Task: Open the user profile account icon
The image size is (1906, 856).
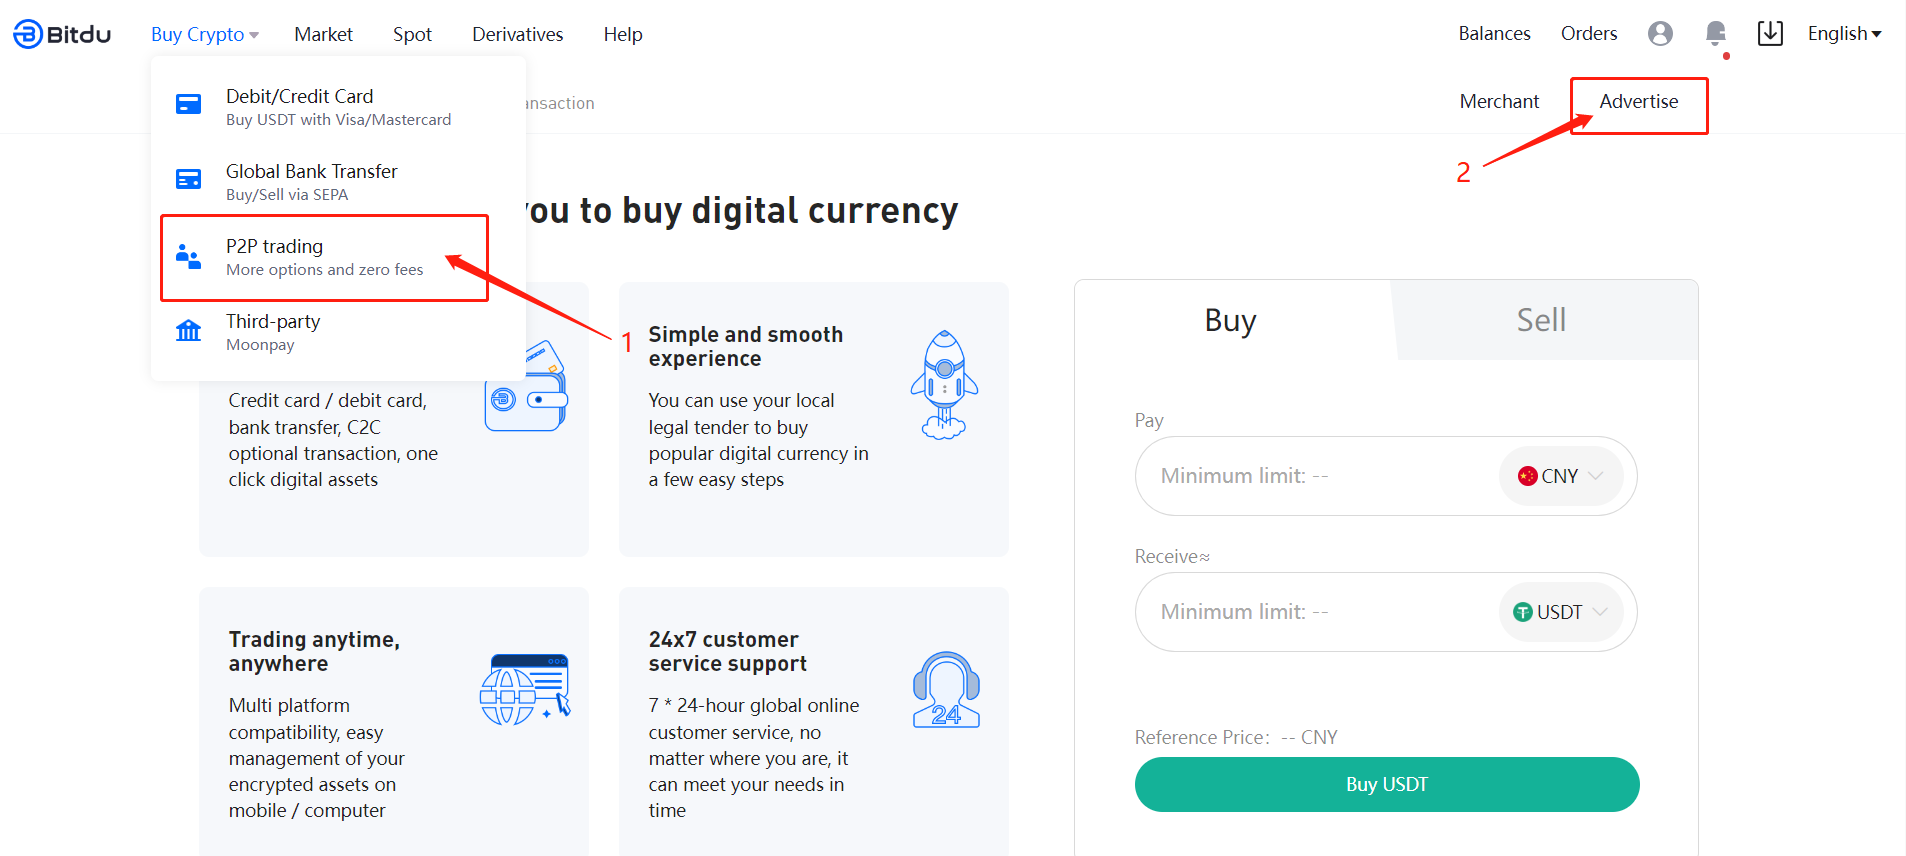Action: coord(1660,34)
